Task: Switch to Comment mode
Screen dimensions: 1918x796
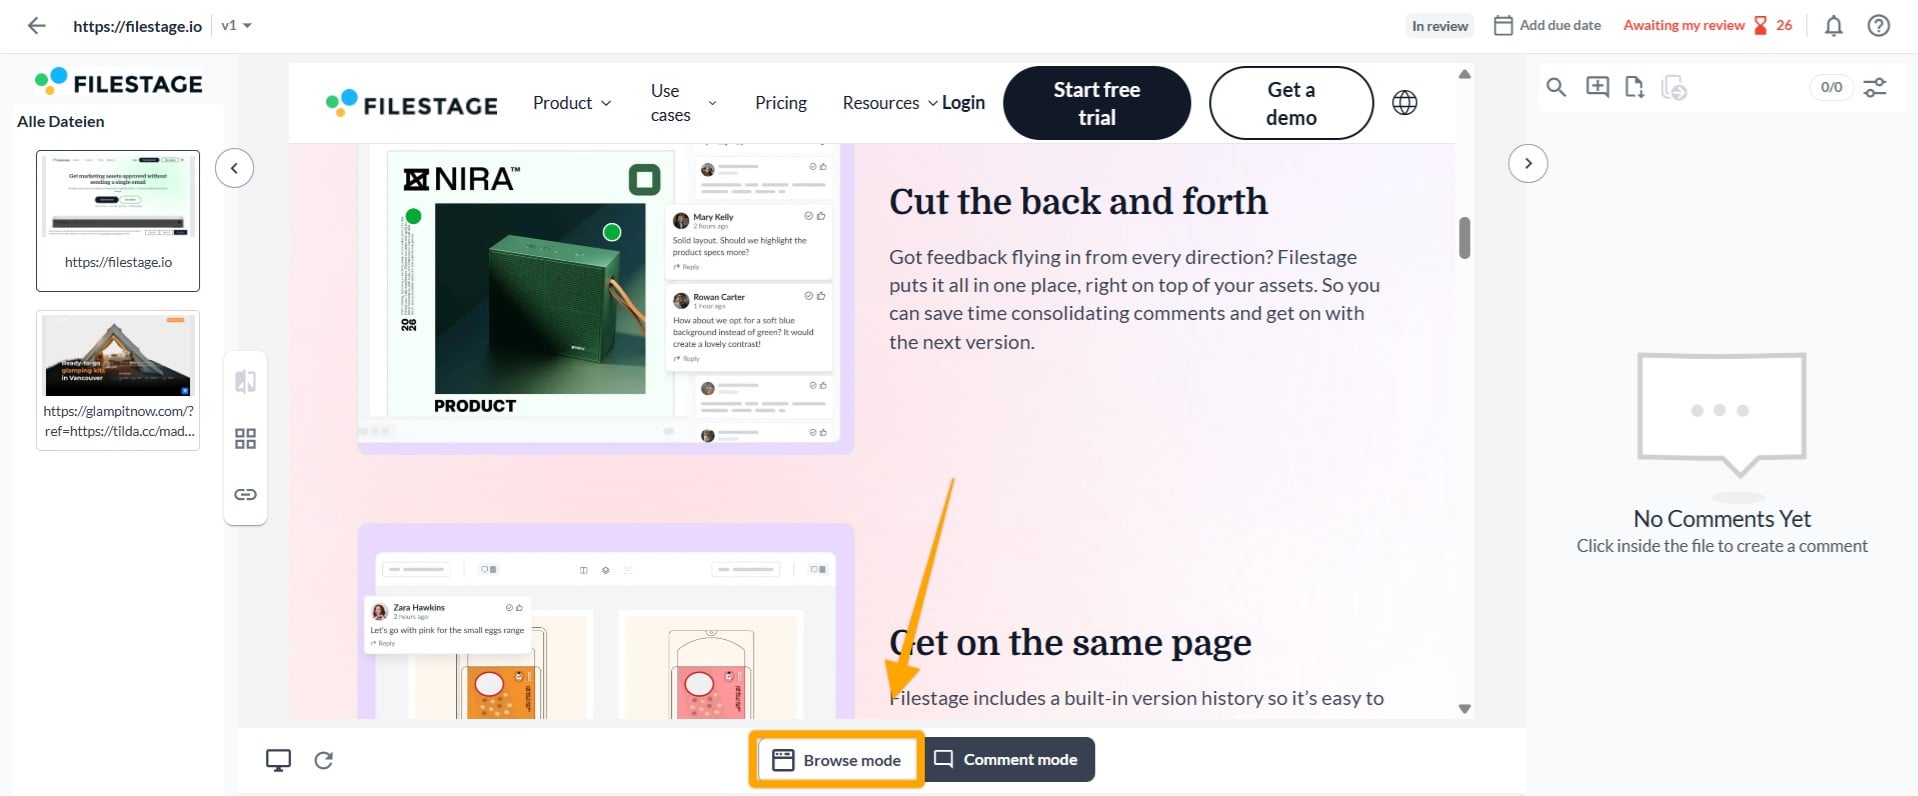Action: (1008, 759)
